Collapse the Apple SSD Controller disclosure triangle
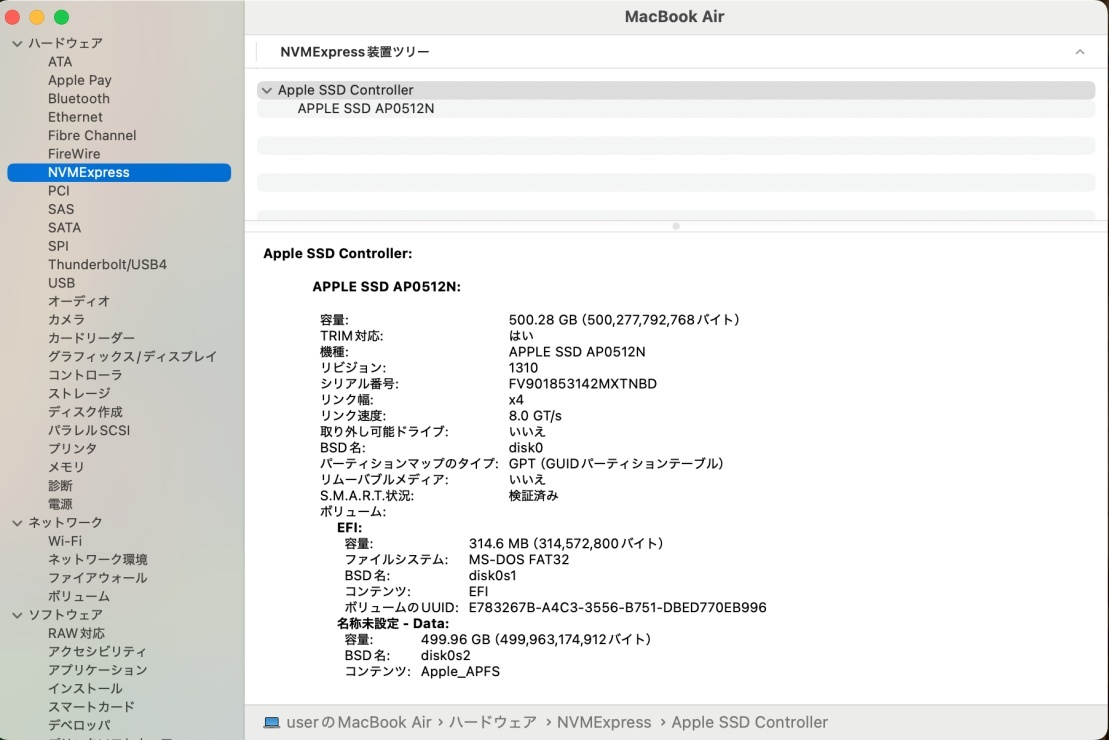The width and height of the screenshot is (1109, 740). coord(267,89)
